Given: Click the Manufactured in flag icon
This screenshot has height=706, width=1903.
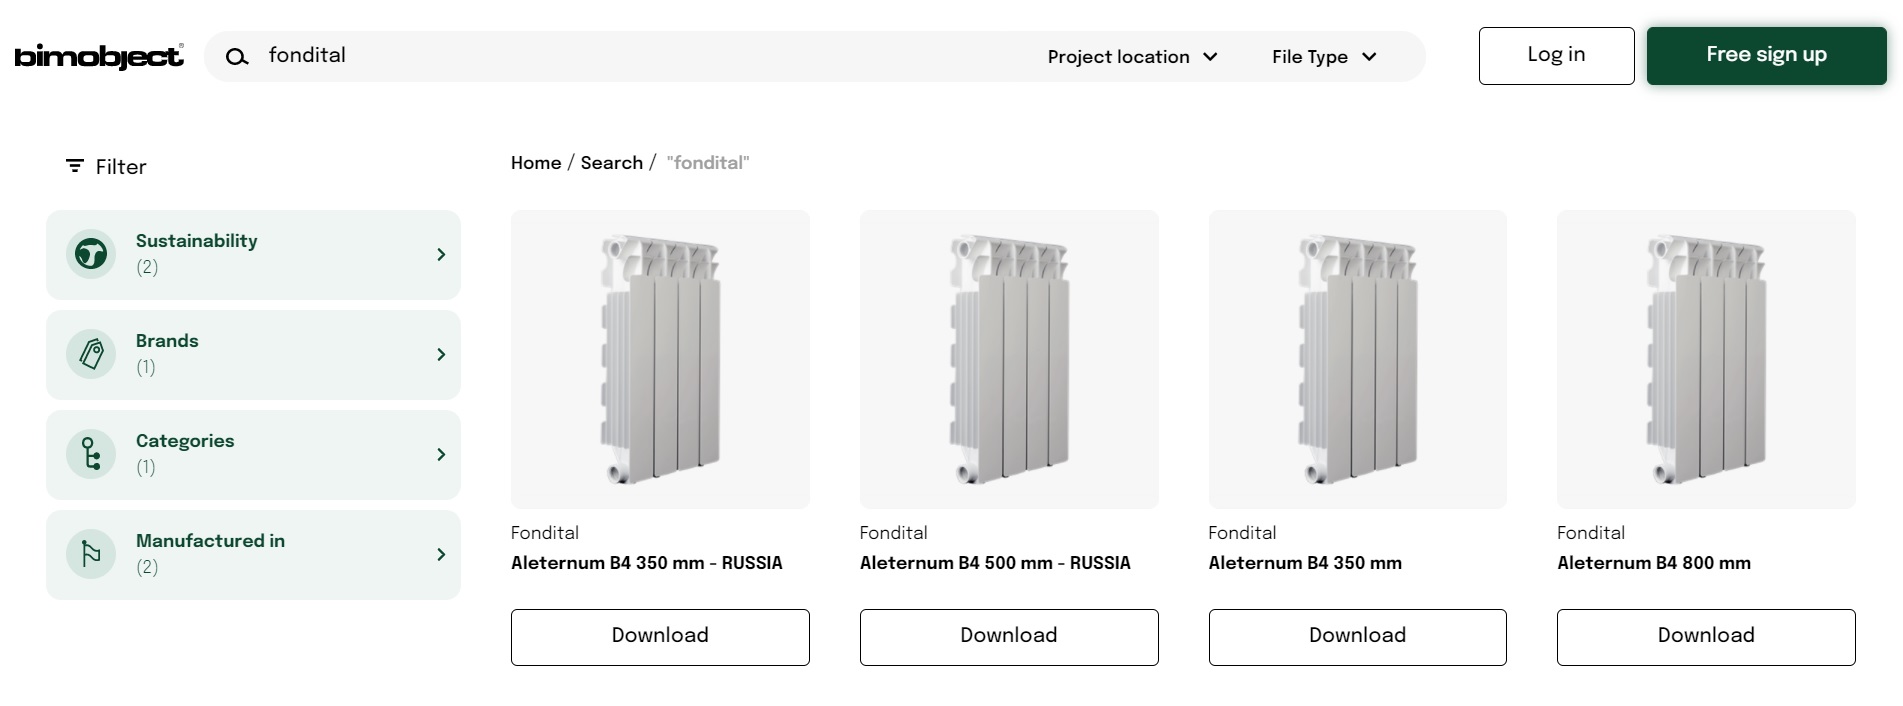Looking at the screenshot, I should pos(91,554).
